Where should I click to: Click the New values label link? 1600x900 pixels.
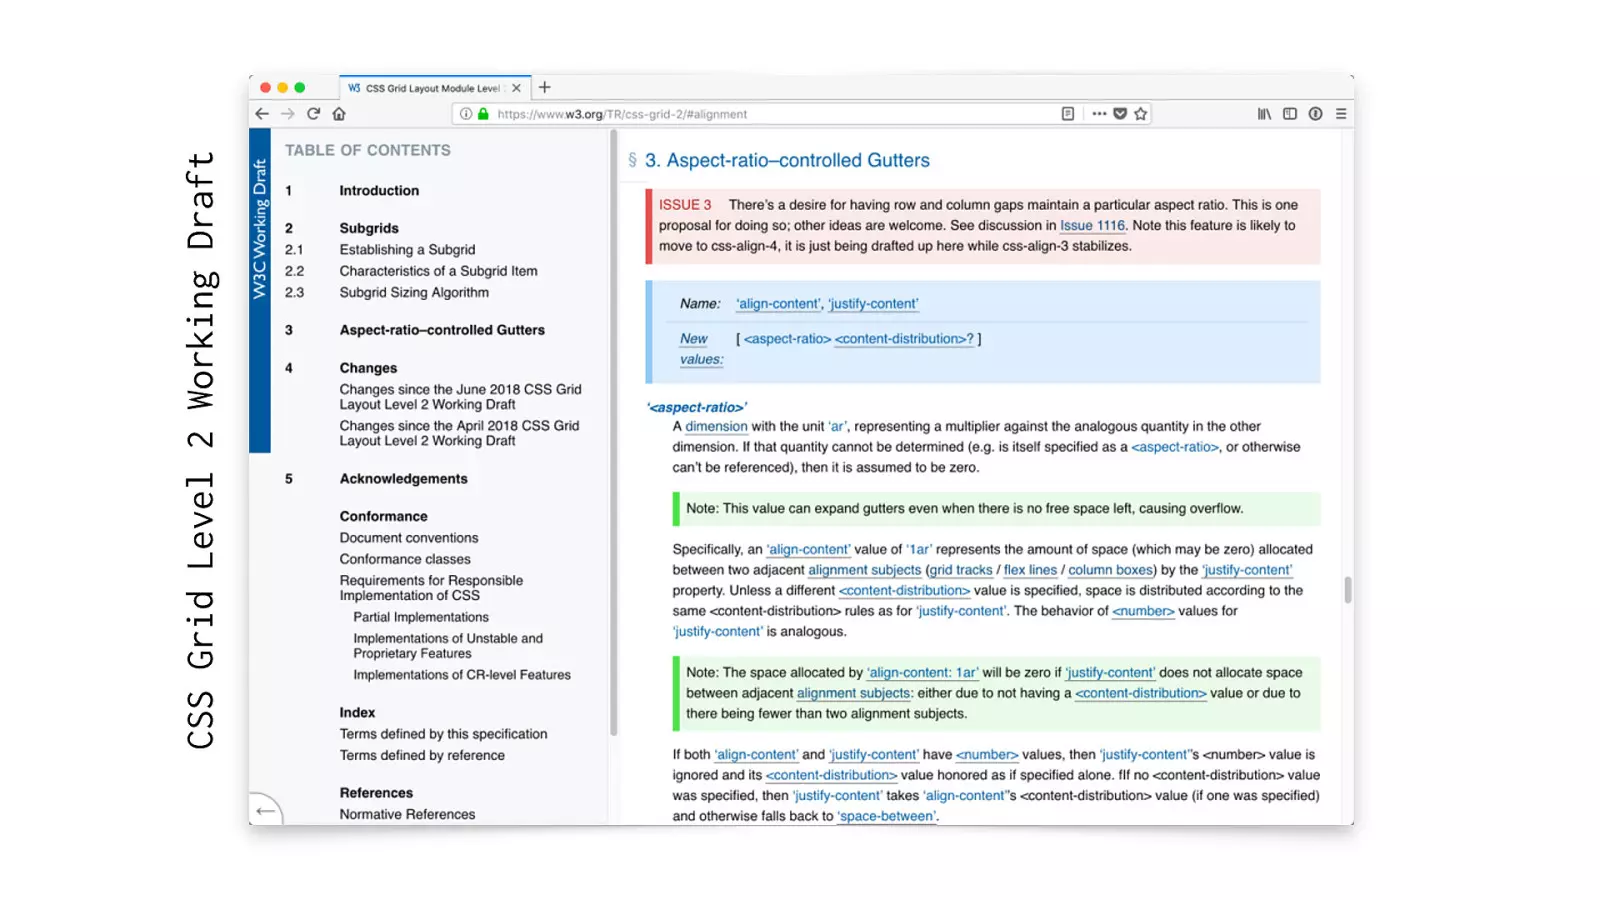(x=701, y=349)
